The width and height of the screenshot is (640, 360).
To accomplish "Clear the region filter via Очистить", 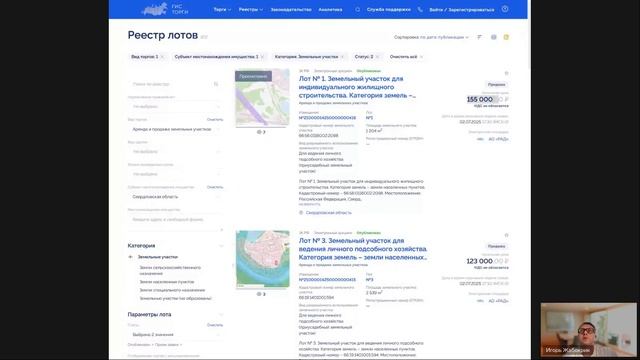I will click(215, 187).
